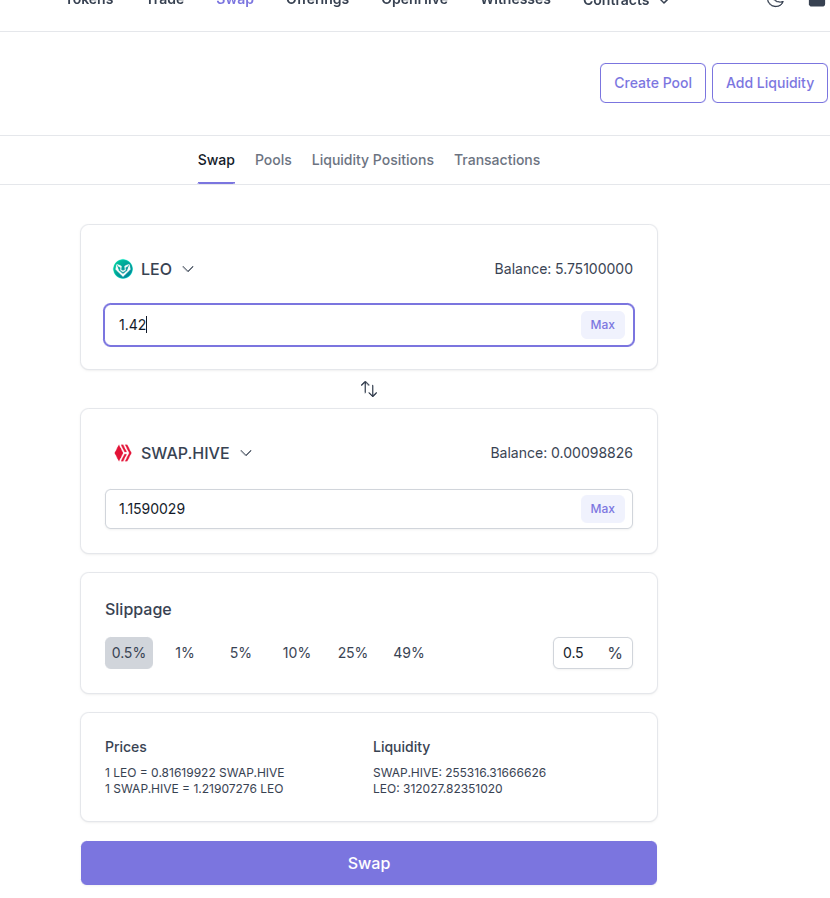Click the Balance: 0.00098826 text
Screen dimensions: 830x898
coord(561,453)
